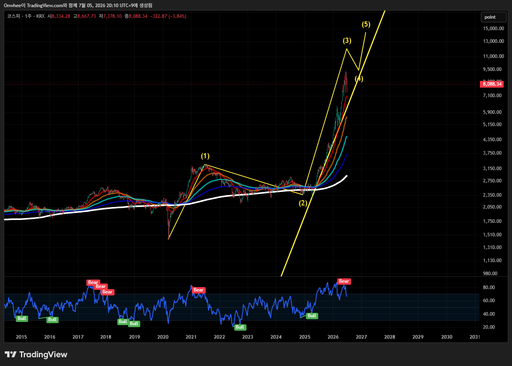
Task: Click the 2,050.00 price axis label
Action: point(492,207)
